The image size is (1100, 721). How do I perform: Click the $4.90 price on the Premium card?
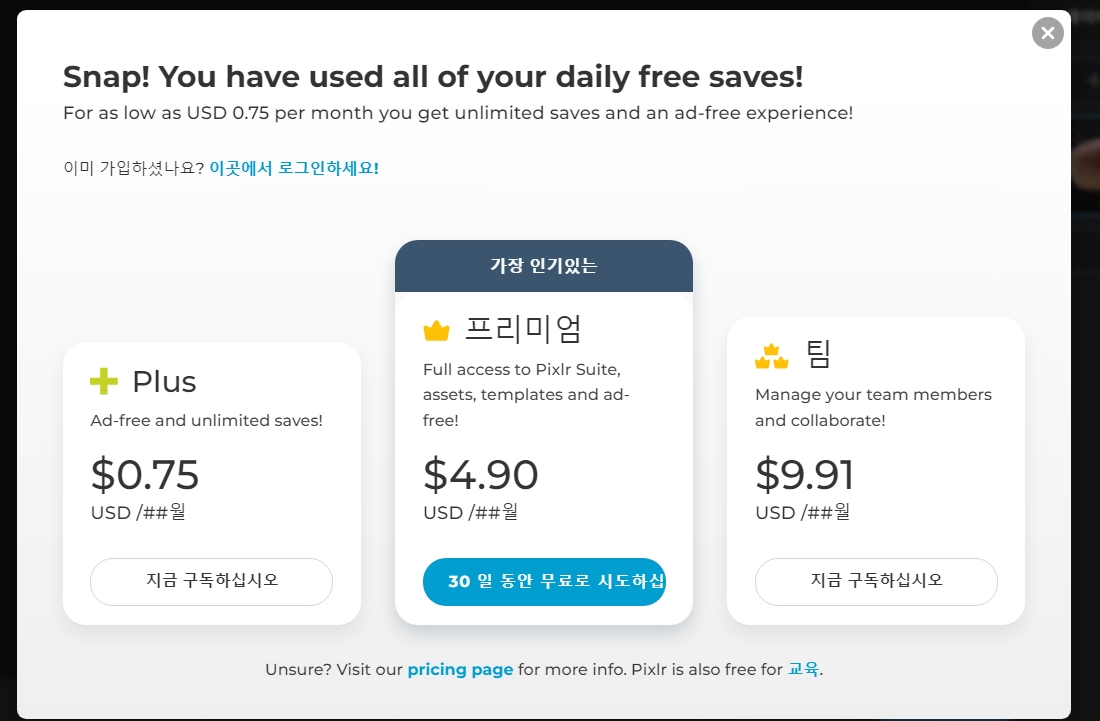pos(481,474)
